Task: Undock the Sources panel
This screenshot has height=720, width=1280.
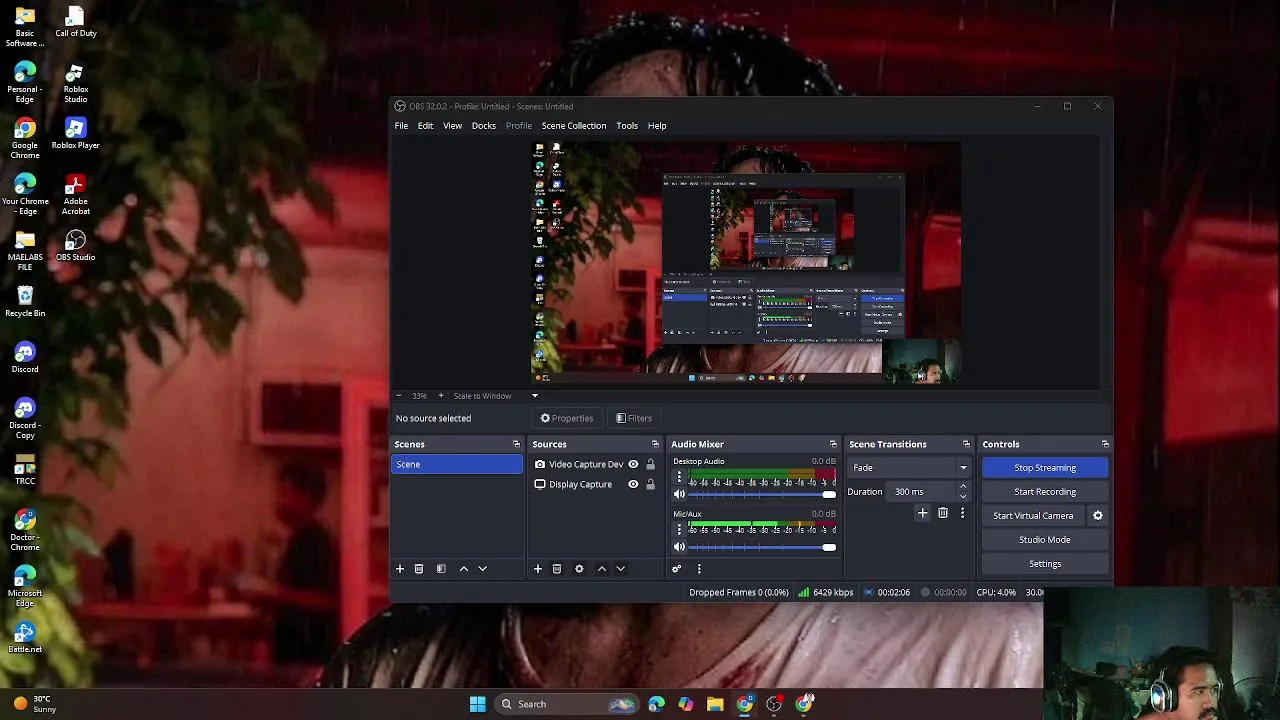Action: (x=655, y=444)
